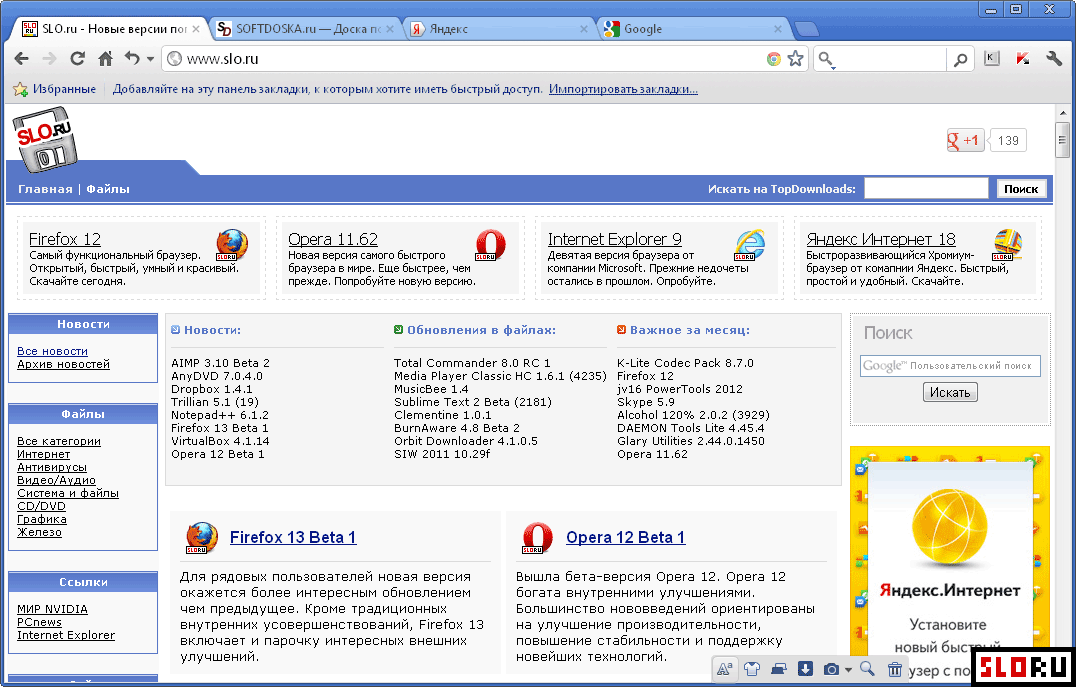The image size is (1076, 687).
Task: Open the МИР NVIDIA link
Action: pos(52,609)
